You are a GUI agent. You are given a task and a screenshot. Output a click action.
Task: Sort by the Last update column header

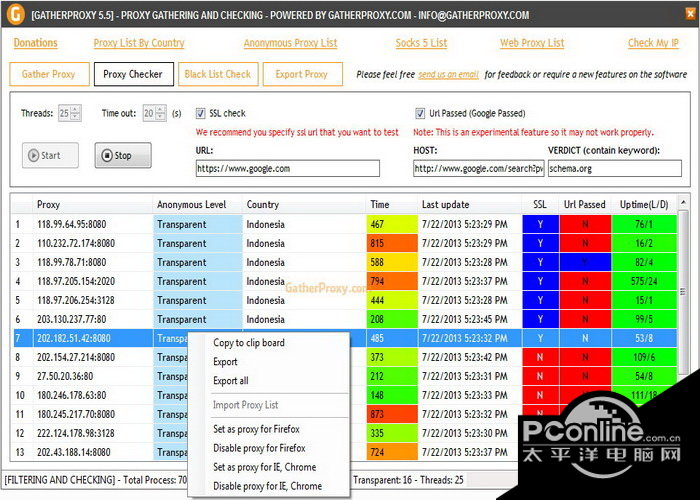click(470, 204)
